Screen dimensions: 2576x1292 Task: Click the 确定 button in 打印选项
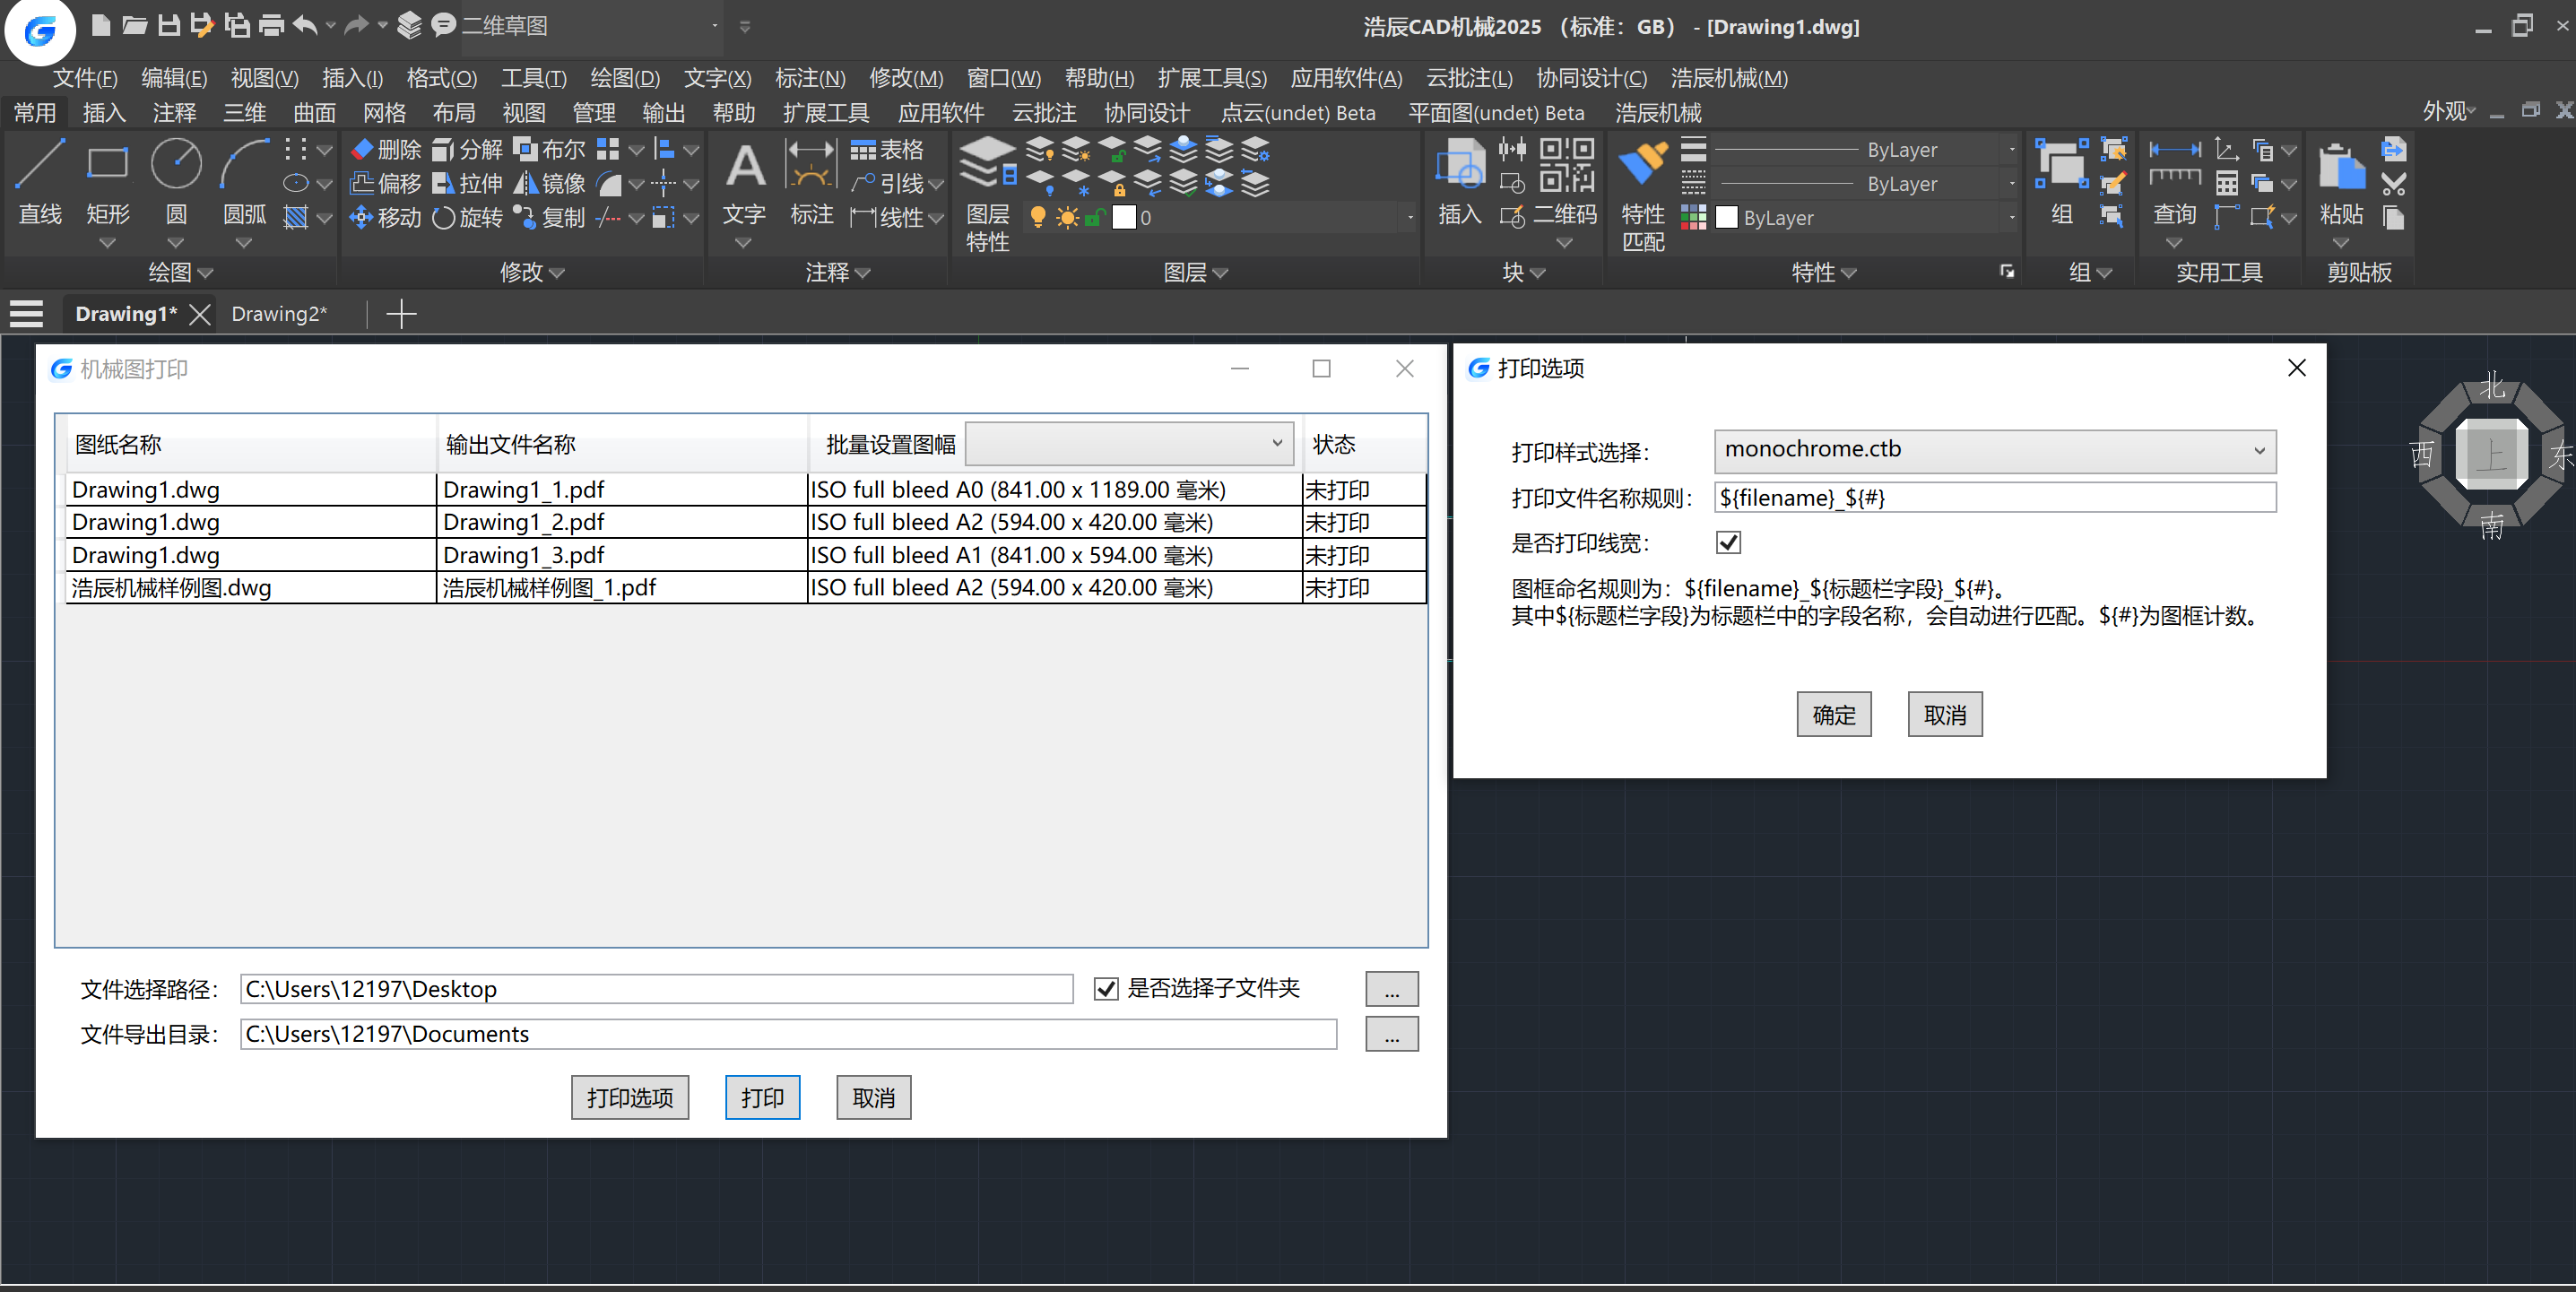(x=1833, y=715)
